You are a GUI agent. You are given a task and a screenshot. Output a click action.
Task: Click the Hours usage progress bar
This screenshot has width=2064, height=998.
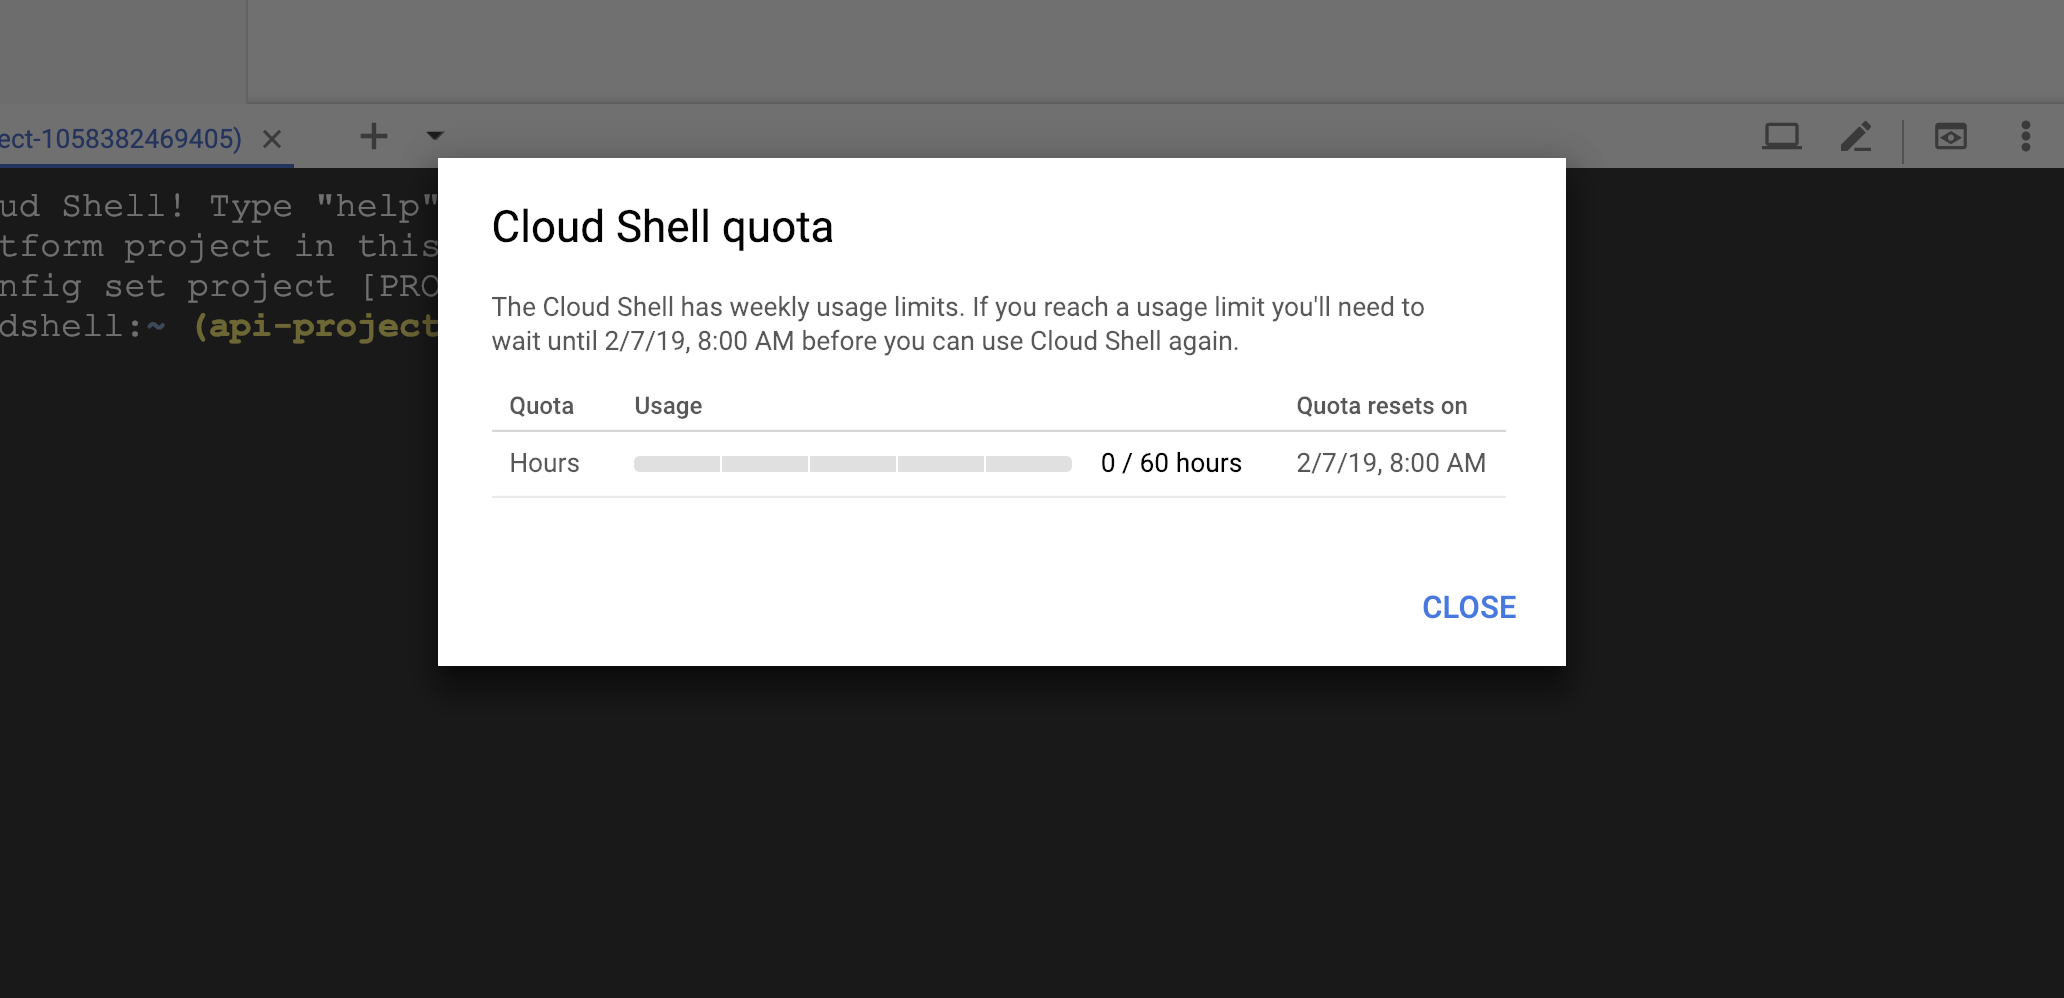(x=852, y=464)
